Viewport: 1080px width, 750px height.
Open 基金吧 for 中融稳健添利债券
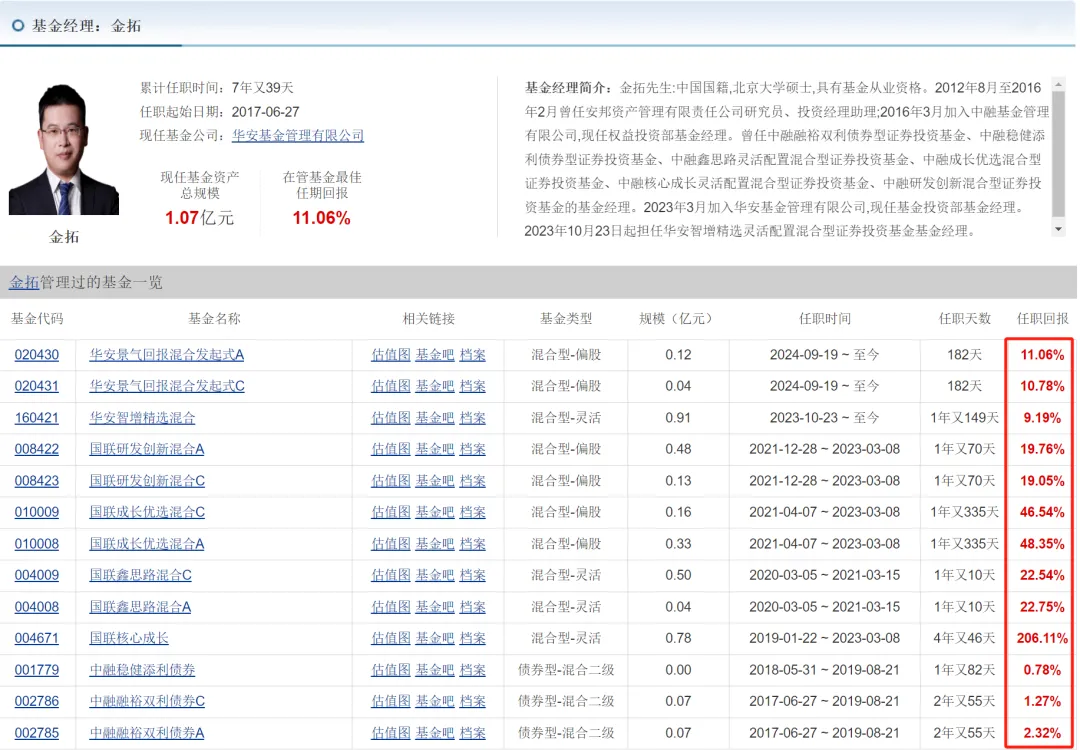click(435, 670)
